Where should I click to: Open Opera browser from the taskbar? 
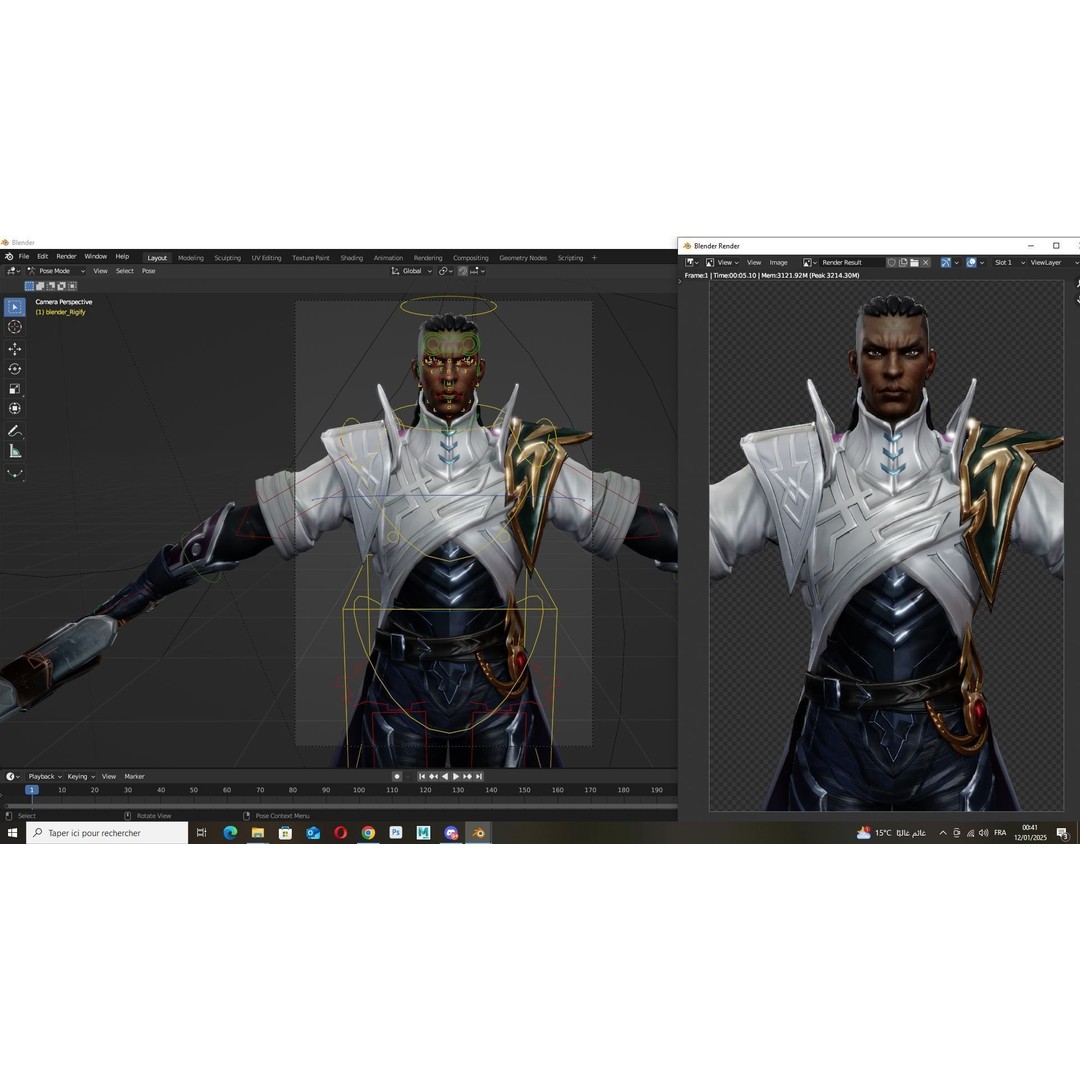click(x=341, y=833)
